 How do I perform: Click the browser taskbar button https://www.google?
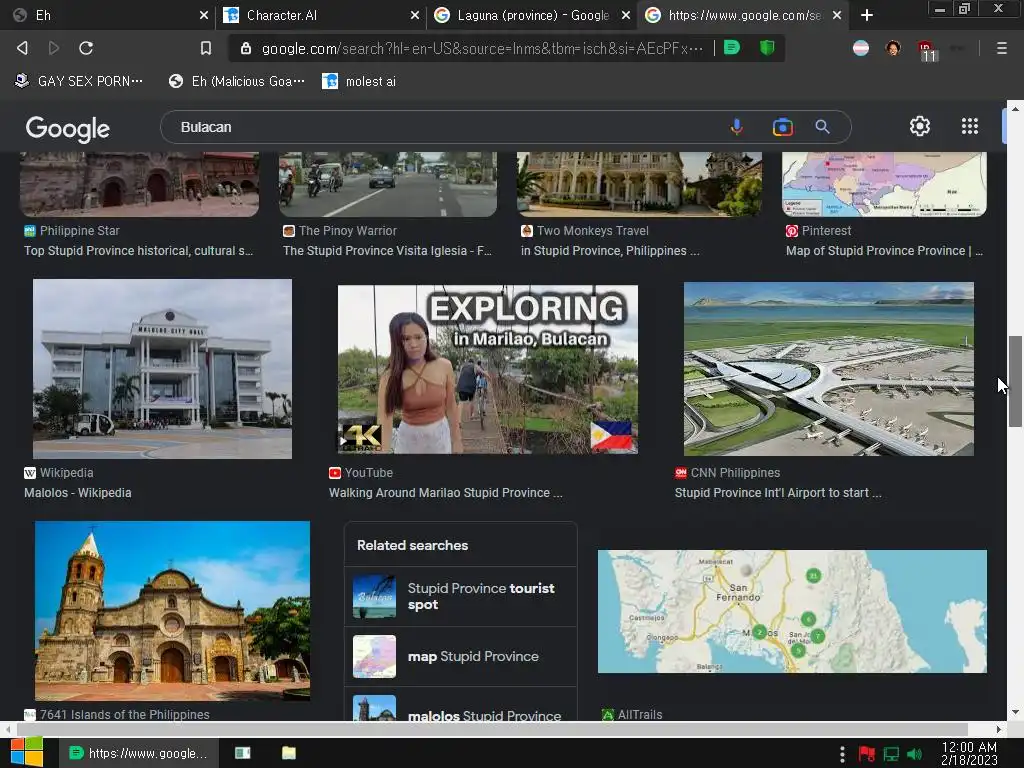(138, 753)
